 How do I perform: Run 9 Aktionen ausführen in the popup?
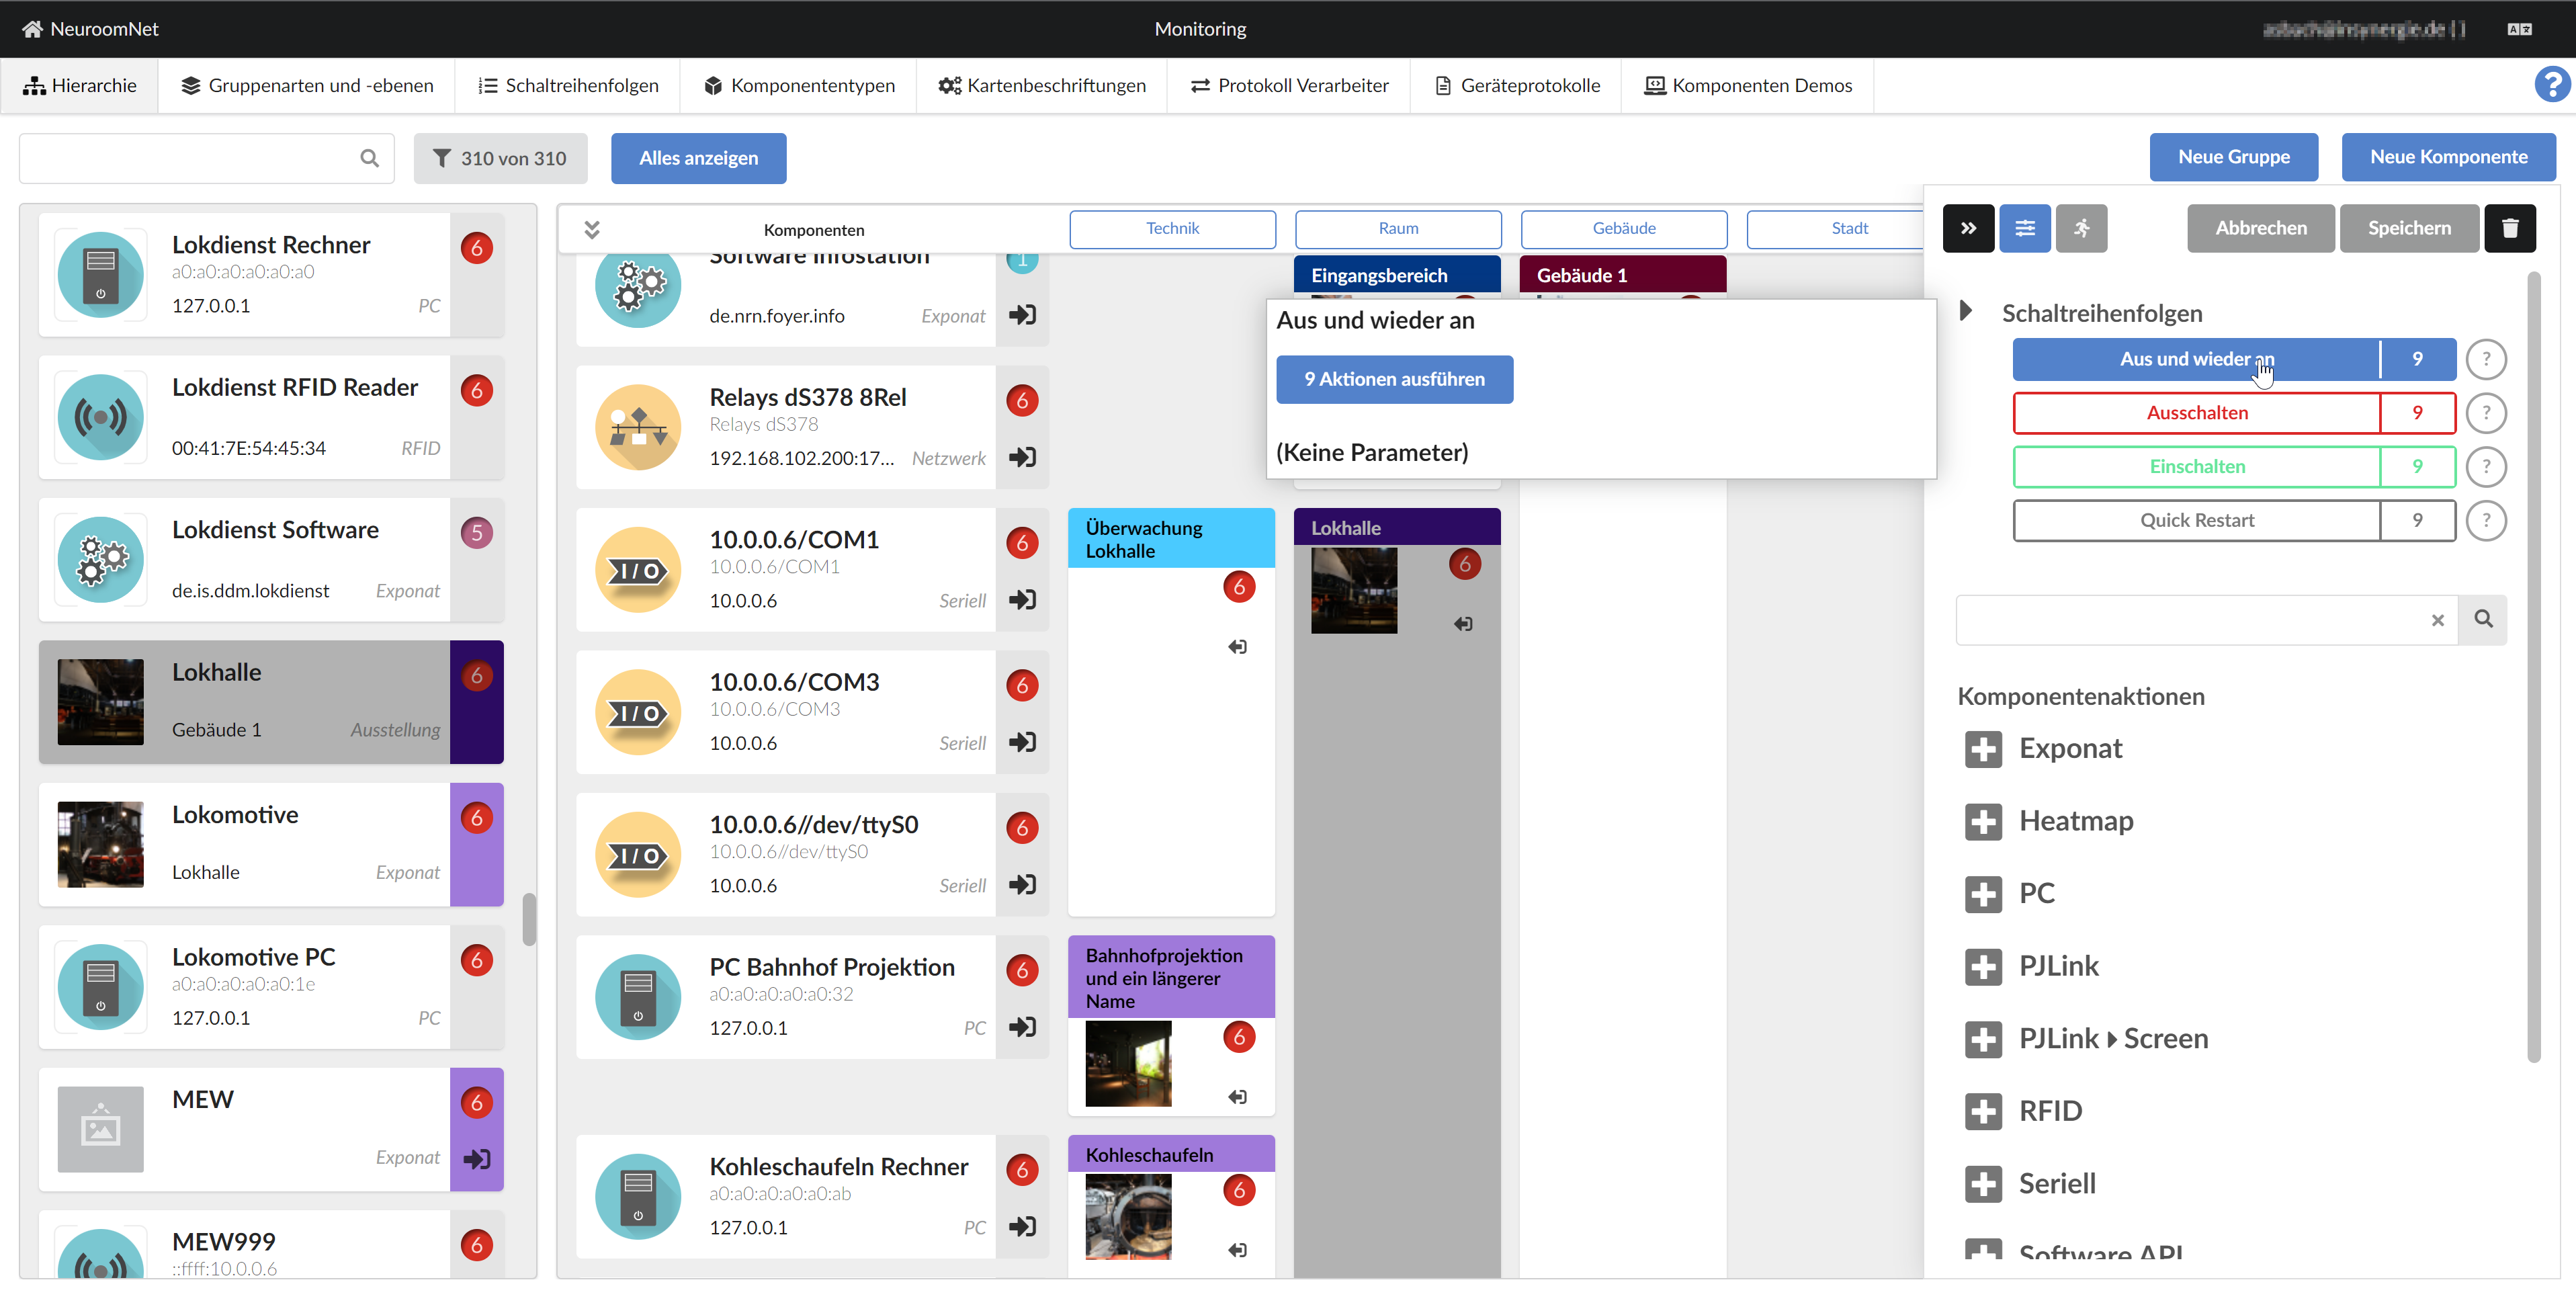(x=1394, y=379)
